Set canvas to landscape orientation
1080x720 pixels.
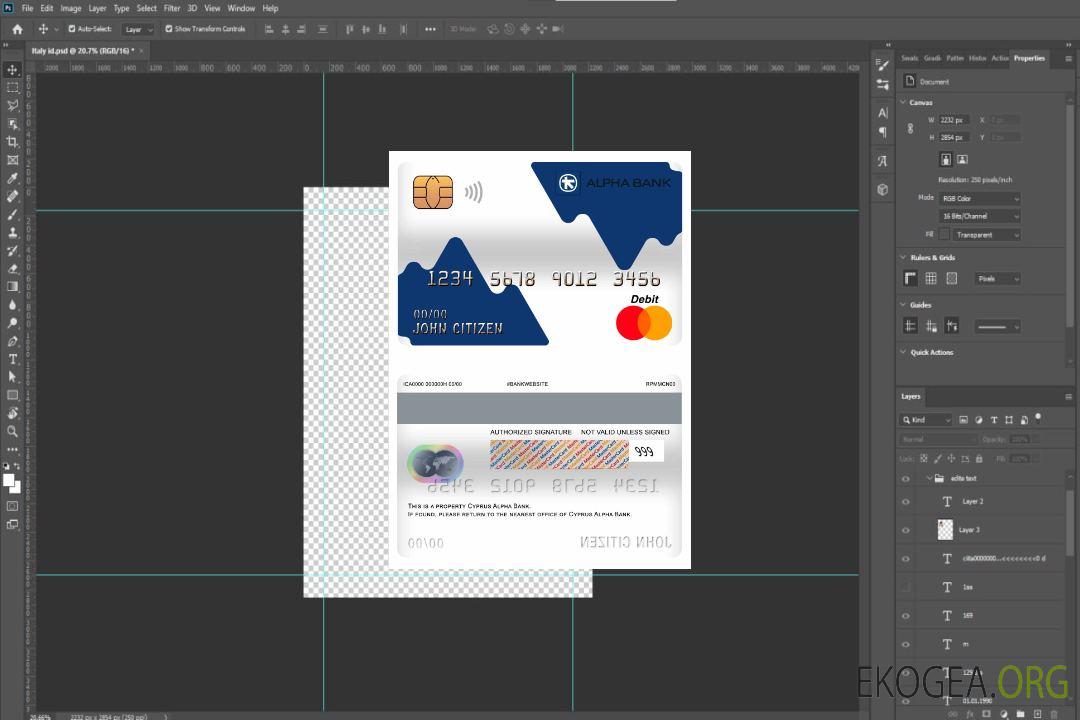coord(962,159)
